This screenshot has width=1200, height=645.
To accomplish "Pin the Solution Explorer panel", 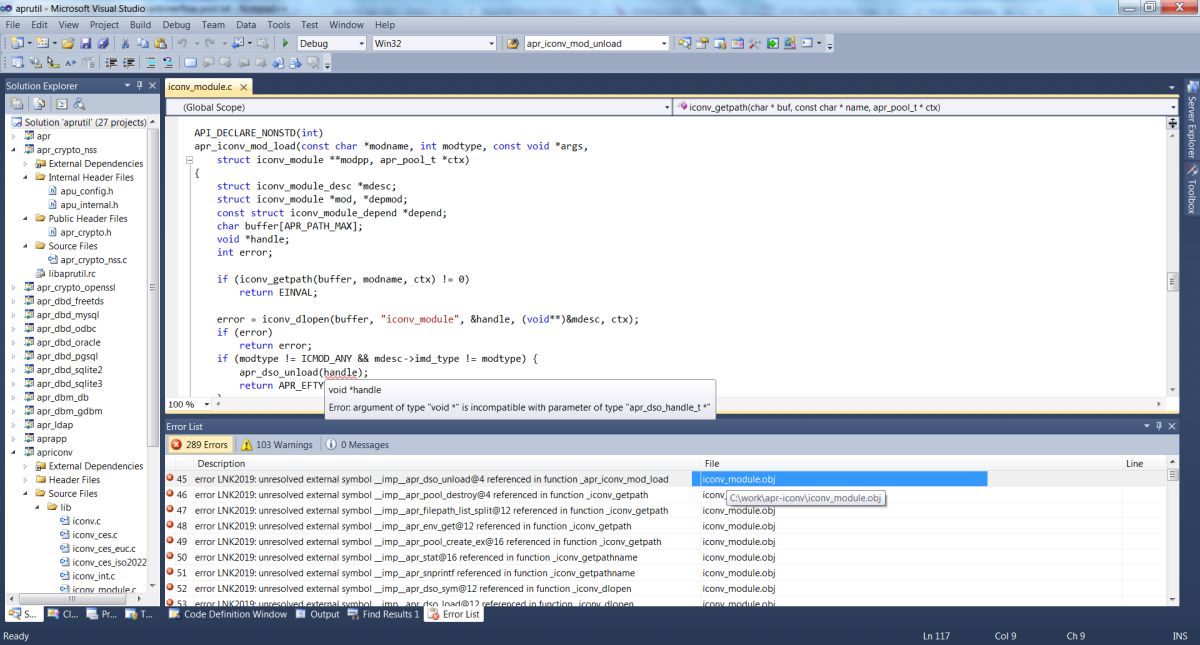I will [x=139, y=85].
